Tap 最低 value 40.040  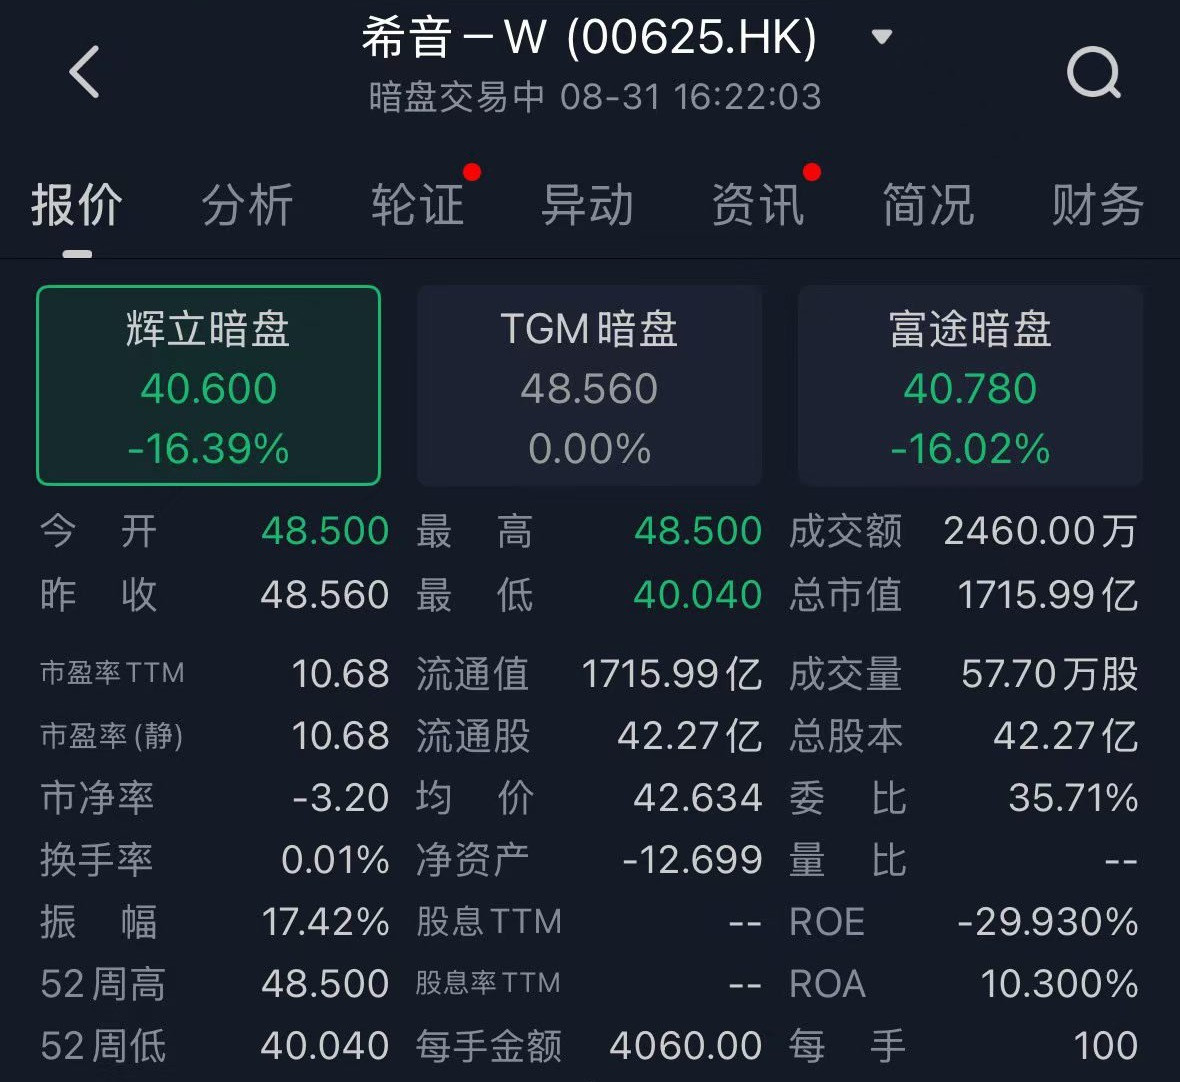(698, 595)
